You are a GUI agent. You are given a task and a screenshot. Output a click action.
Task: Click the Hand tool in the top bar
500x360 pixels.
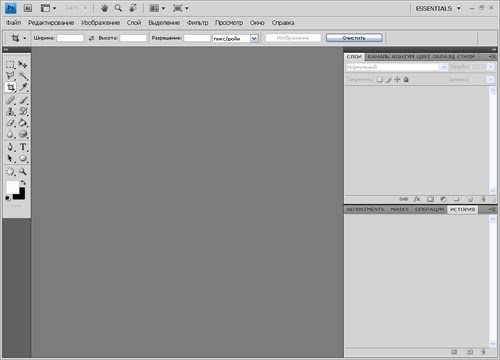104,8
